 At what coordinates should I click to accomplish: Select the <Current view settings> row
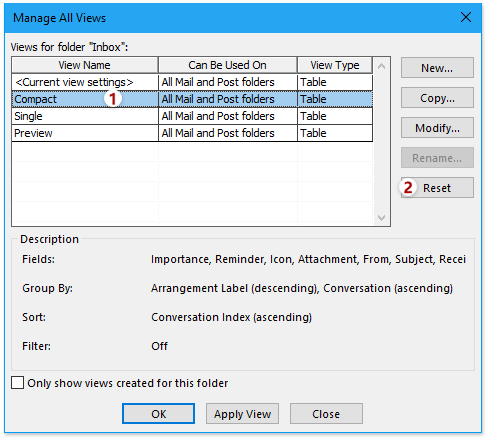click(x=192, y=82)
